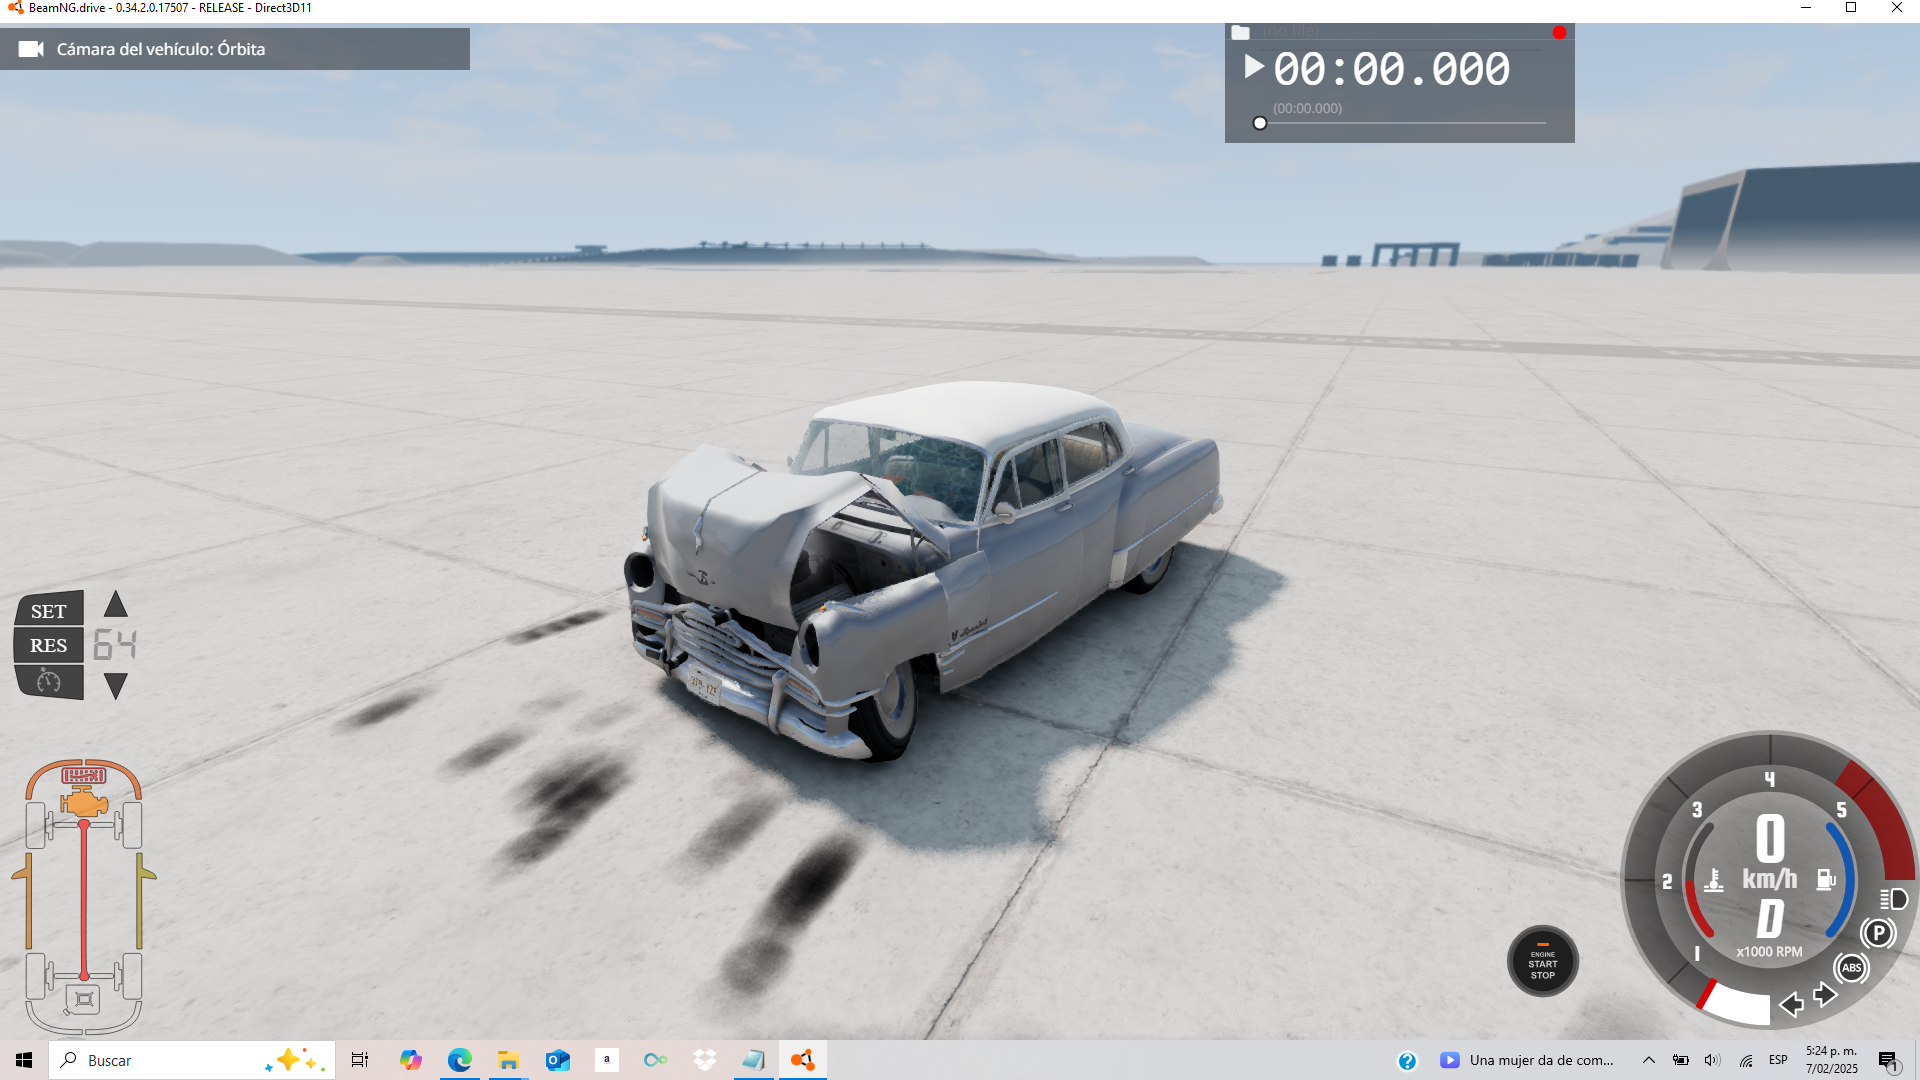The image size is (1920, 1080).
Task: Switch ESP keyboard language
Action: pyautogui.click(x=1778, y=1060)
